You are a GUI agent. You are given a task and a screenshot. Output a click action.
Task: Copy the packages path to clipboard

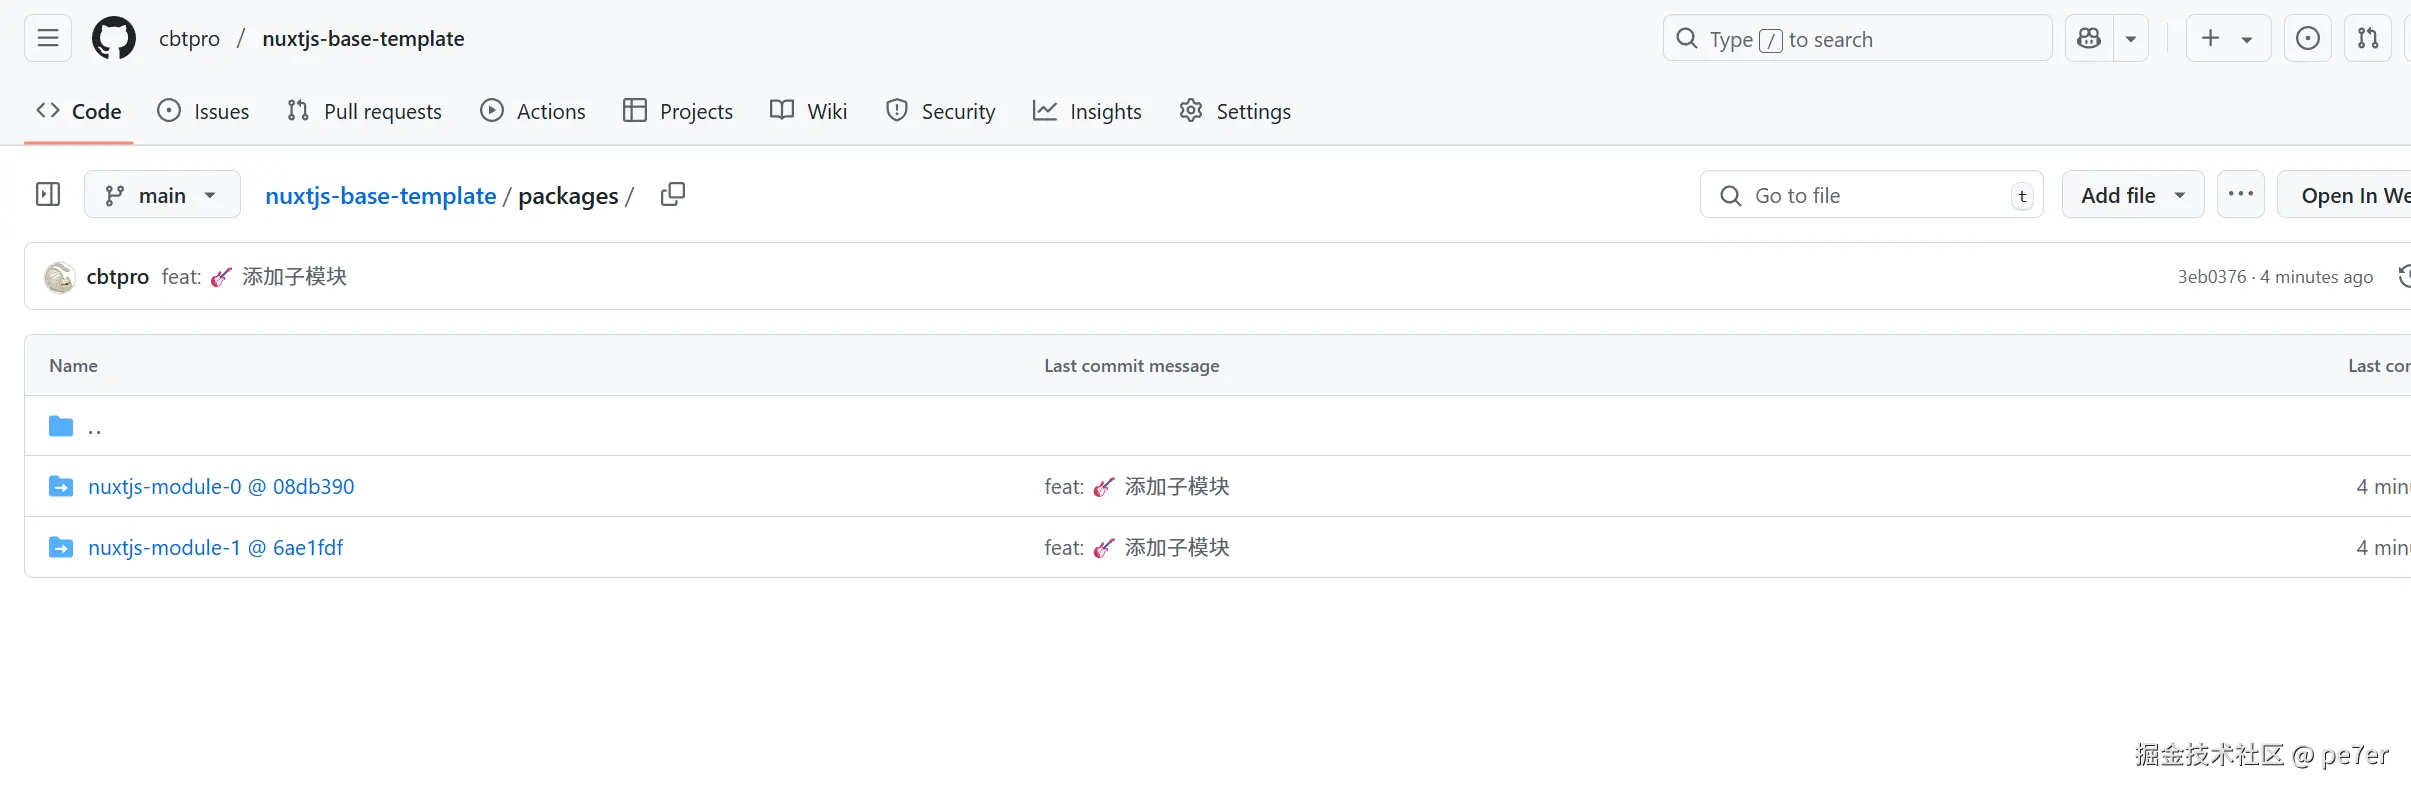coord(673,194)
